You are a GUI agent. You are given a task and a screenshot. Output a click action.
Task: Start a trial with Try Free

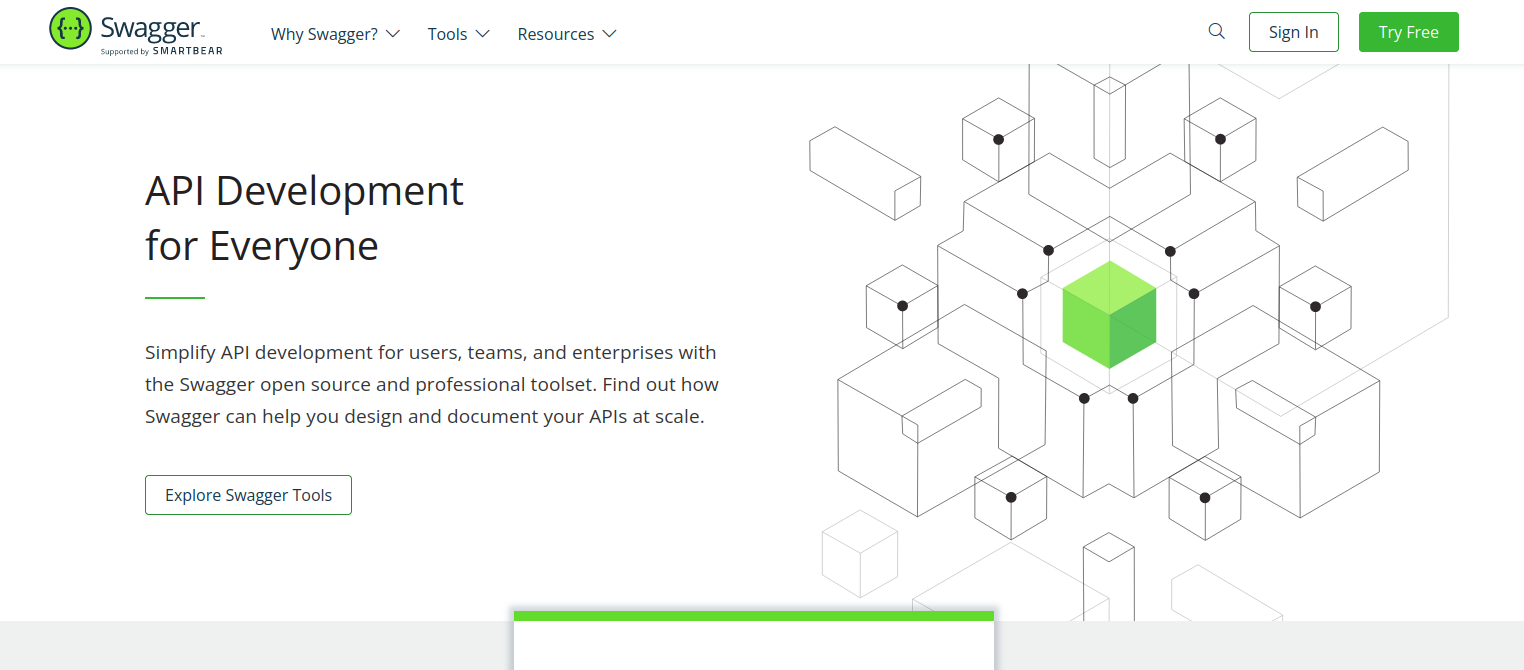[x=1408, y=32]
